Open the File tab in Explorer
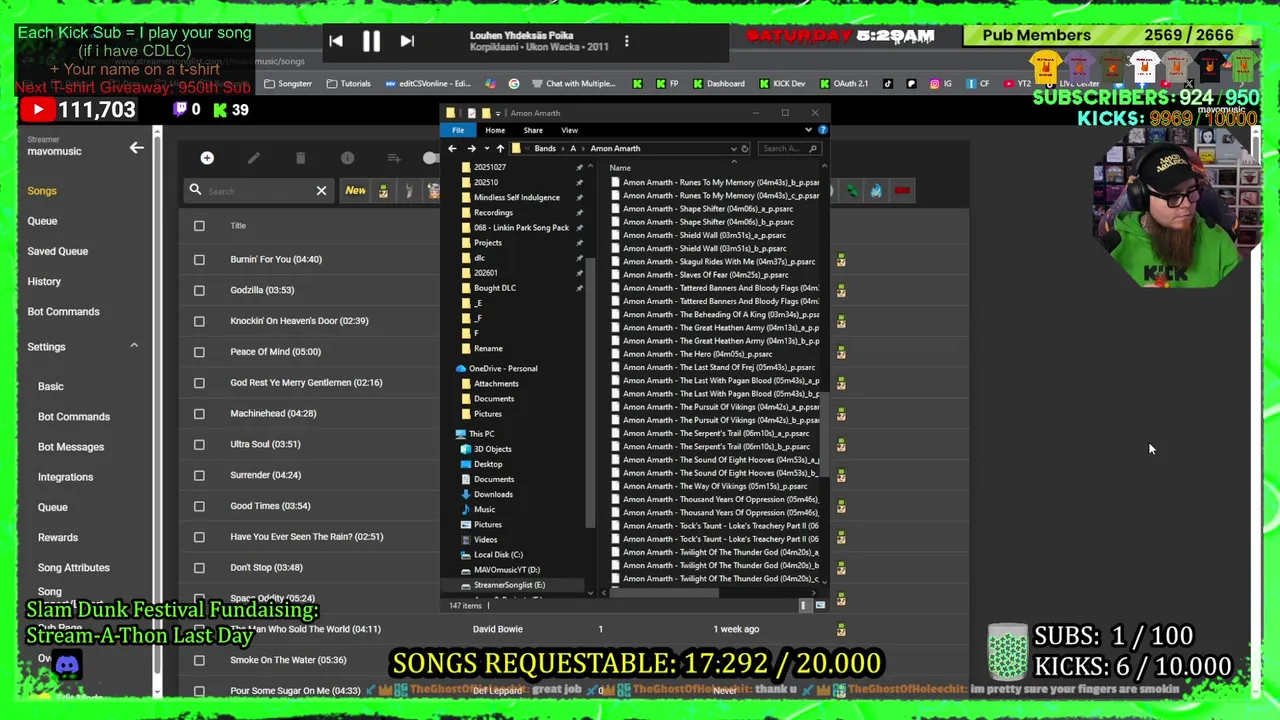The width and height of the screenshot is (1280, 720). pos(458,130)
